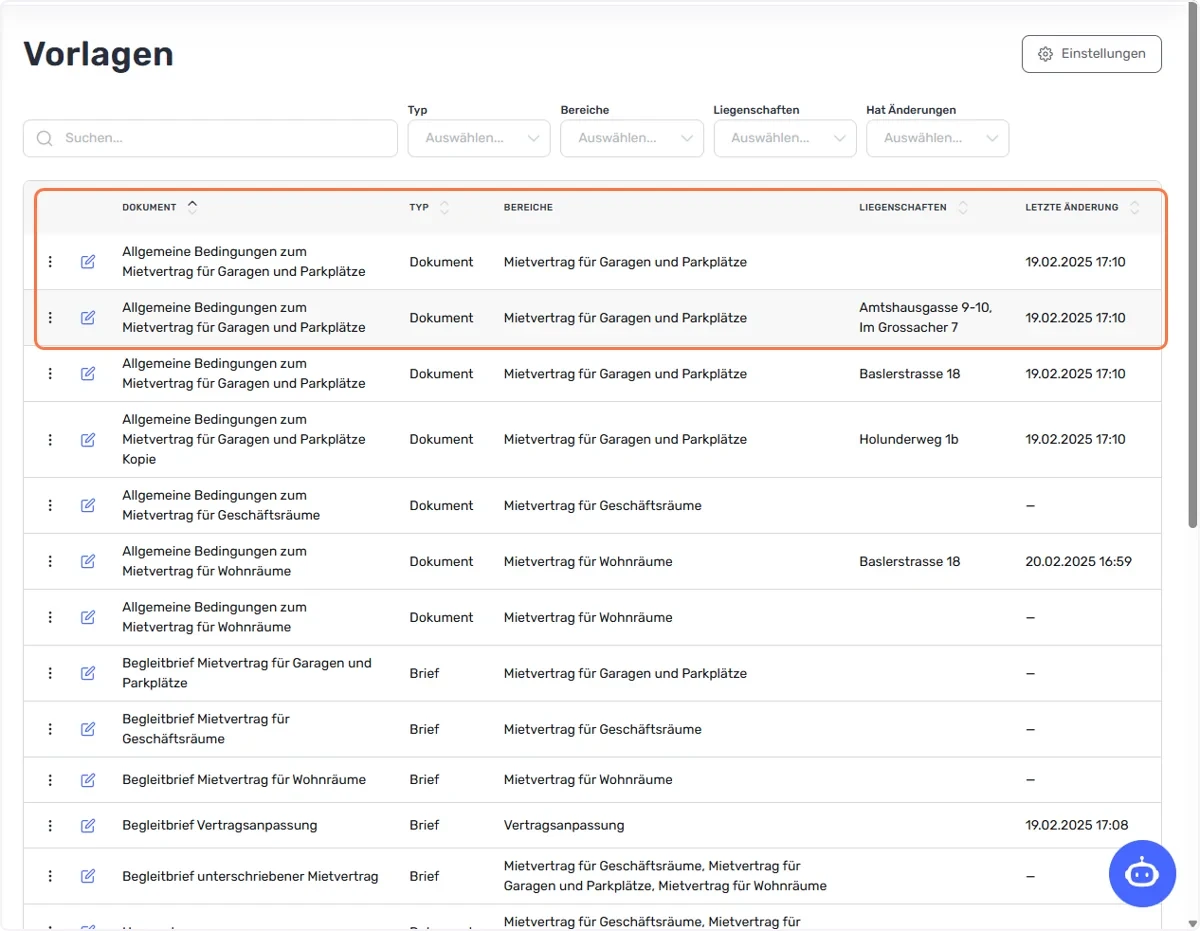Open the Typ filter dropdown
This screenshot has width=1200, height=931.
[479, 138]
